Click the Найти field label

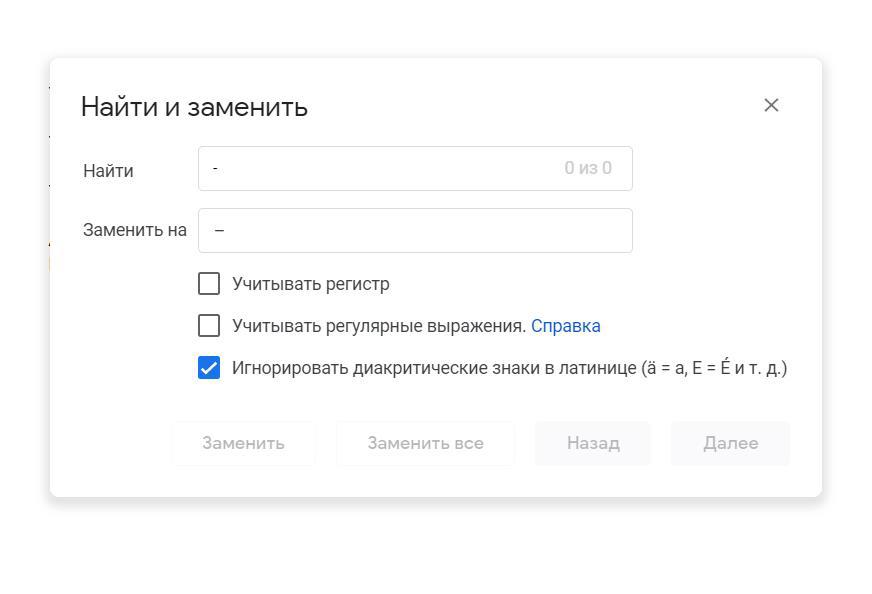click(108, 171)
